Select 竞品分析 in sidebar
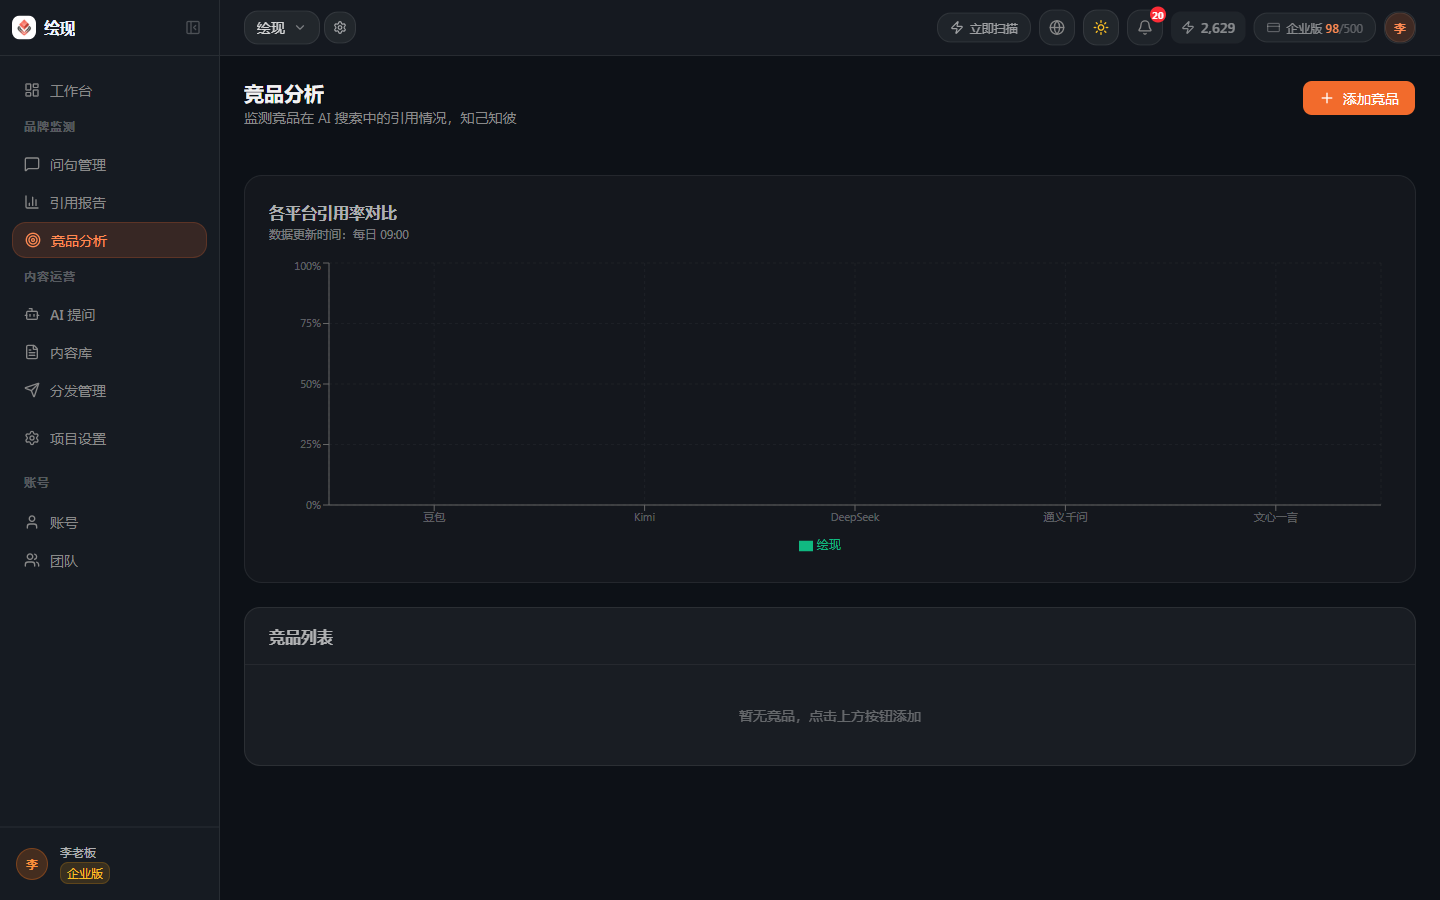Image resolution: width=1440 pixels, height=900 pixels. point(109,240)
